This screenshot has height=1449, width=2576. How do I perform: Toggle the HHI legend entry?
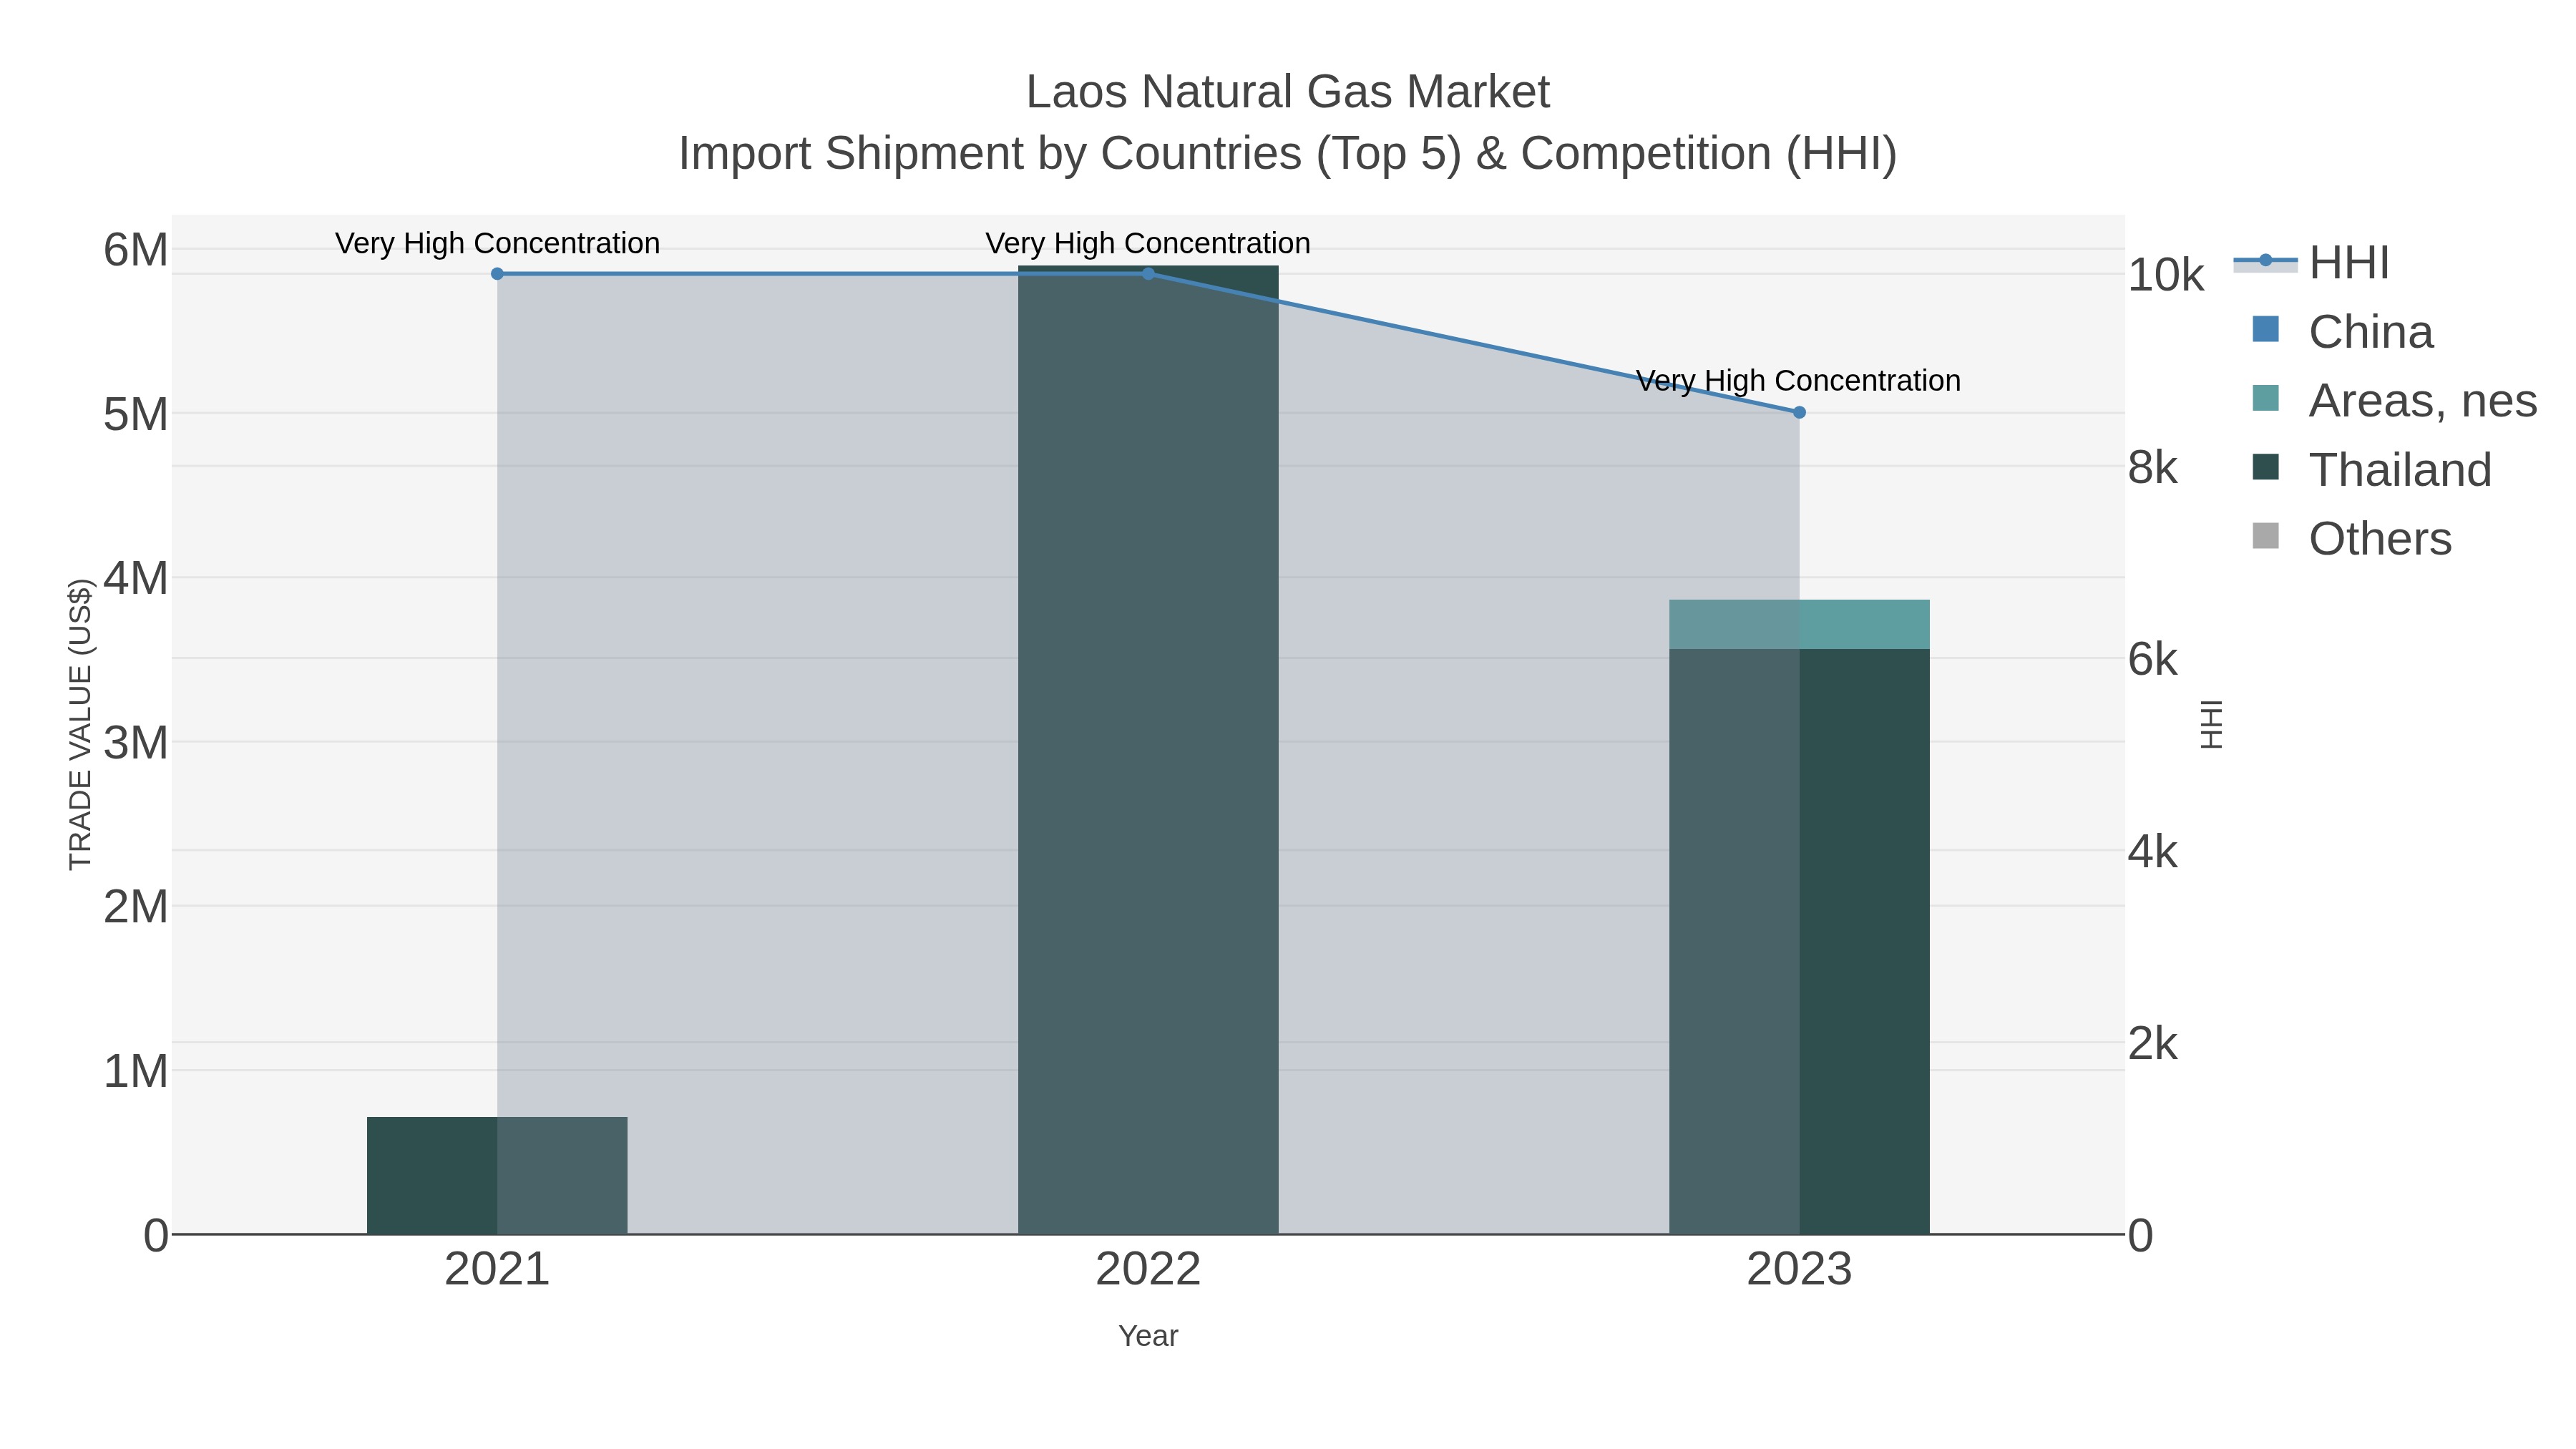pos(2311,263)
